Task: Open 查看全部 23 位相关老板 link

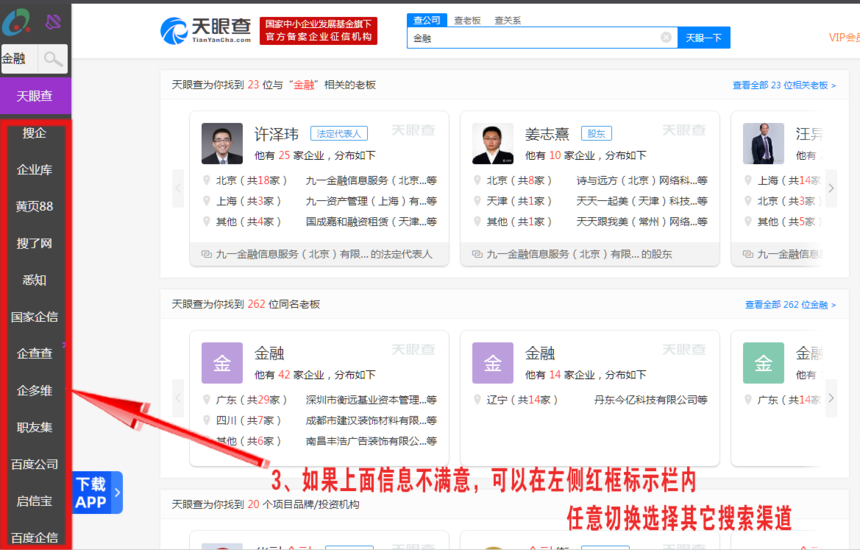Action: [x=784, y=85]
